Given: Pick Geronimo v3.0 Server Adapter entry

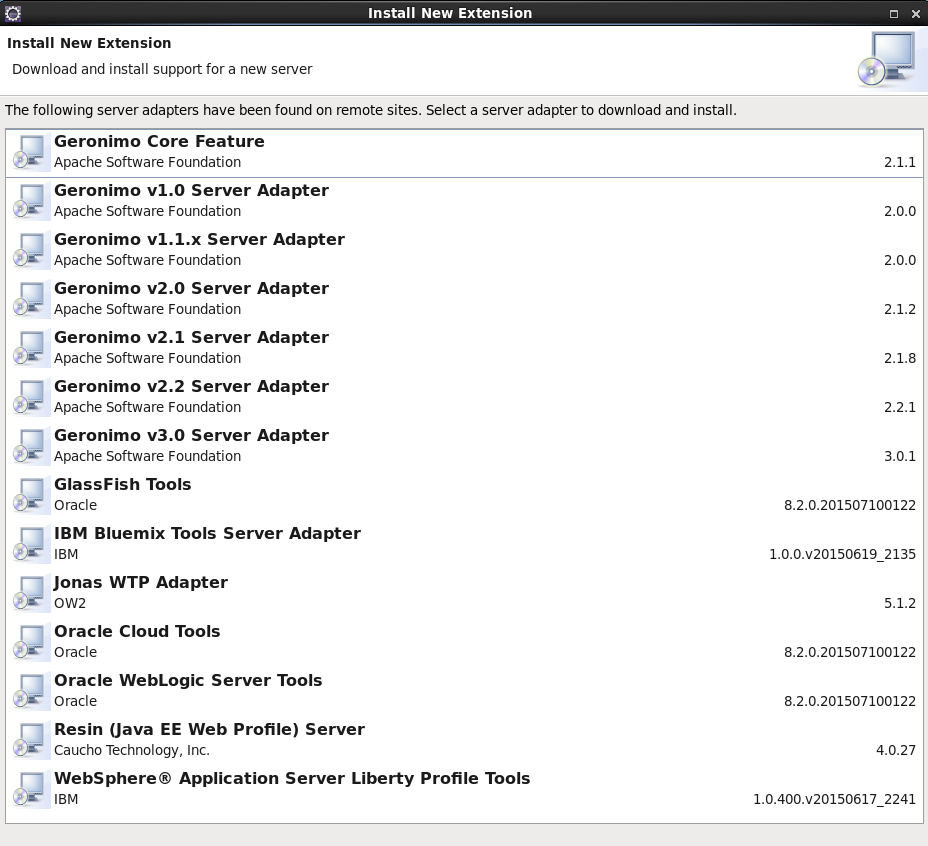Looking at the screenshot, I should coord(464,447).
